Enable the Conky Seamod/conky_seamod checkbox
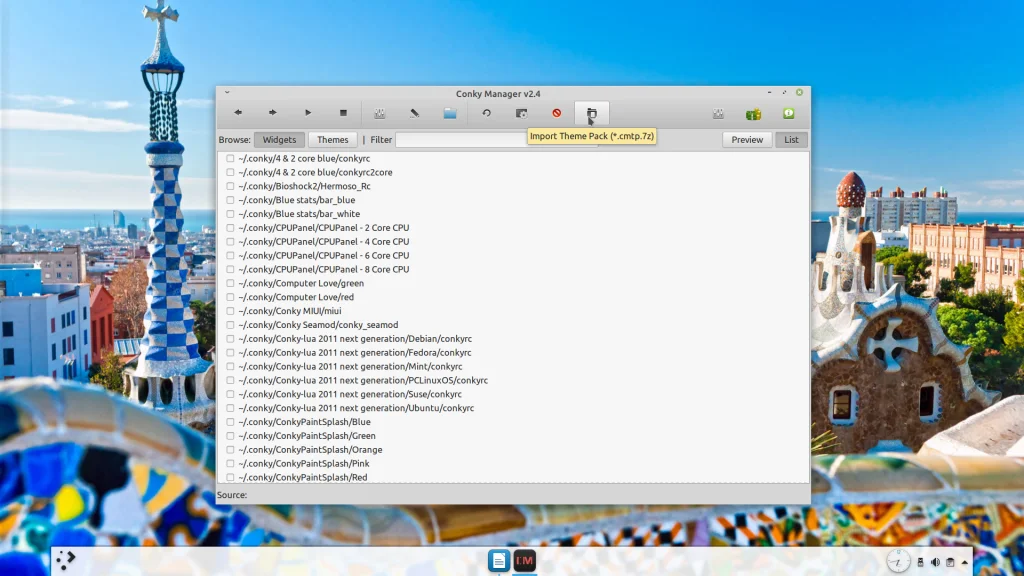This screenshot has height=576, width=1024. 230,325
